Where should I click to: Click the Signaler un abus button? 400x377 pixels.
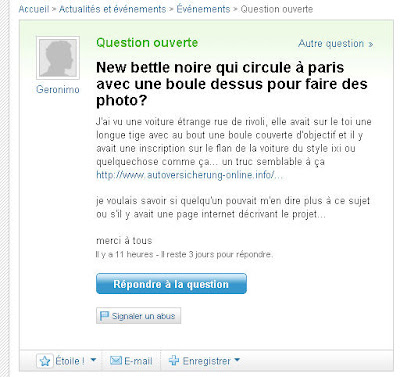(x=138, y=316)
